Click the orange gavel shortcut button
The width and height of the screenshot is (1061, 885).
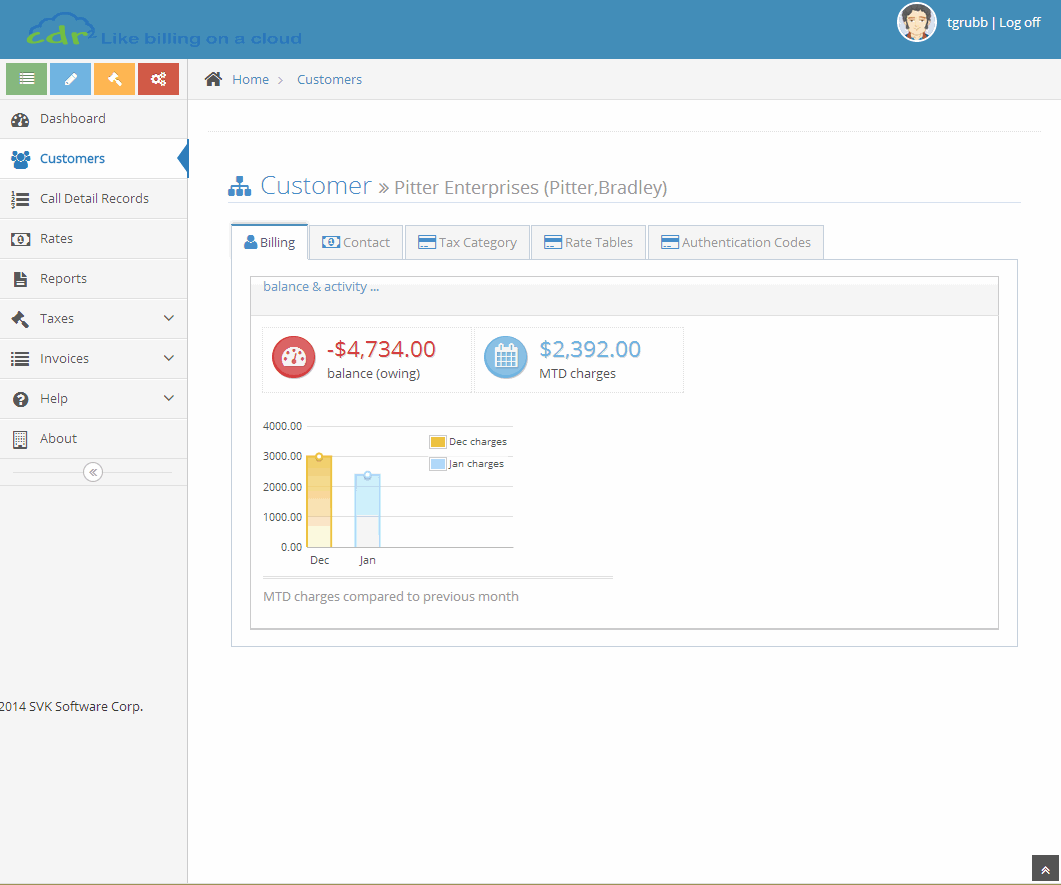(114, 79)
